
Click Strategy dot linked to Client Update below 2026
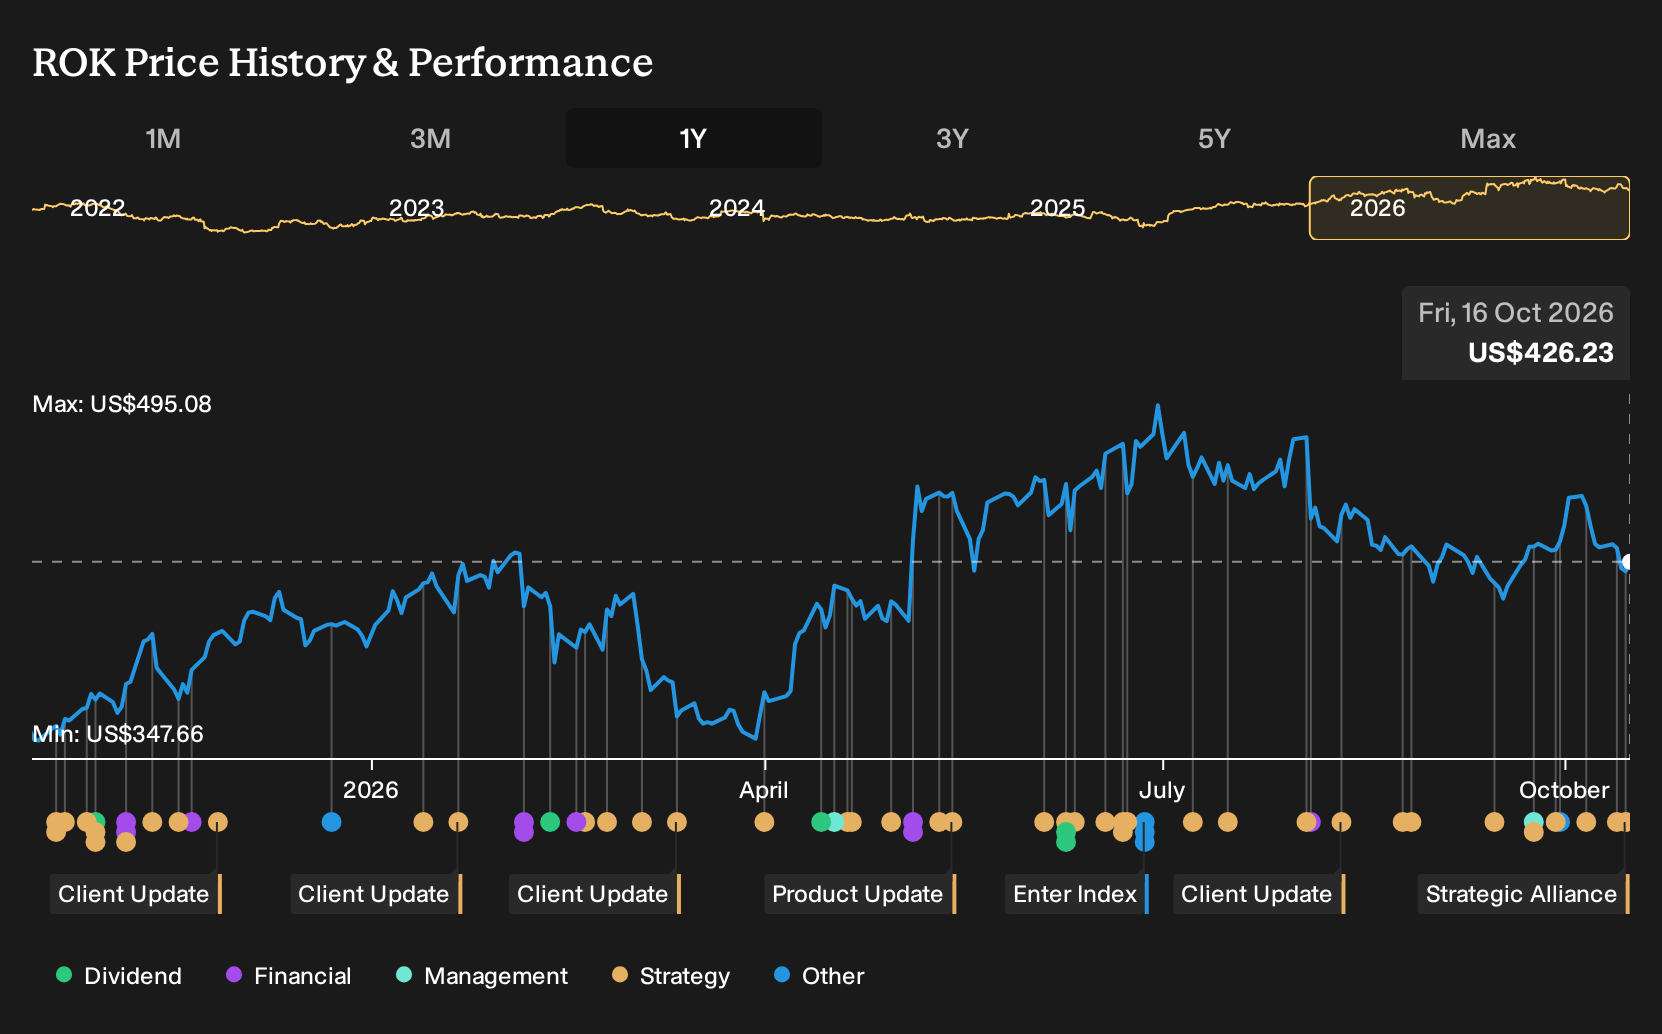458,822
